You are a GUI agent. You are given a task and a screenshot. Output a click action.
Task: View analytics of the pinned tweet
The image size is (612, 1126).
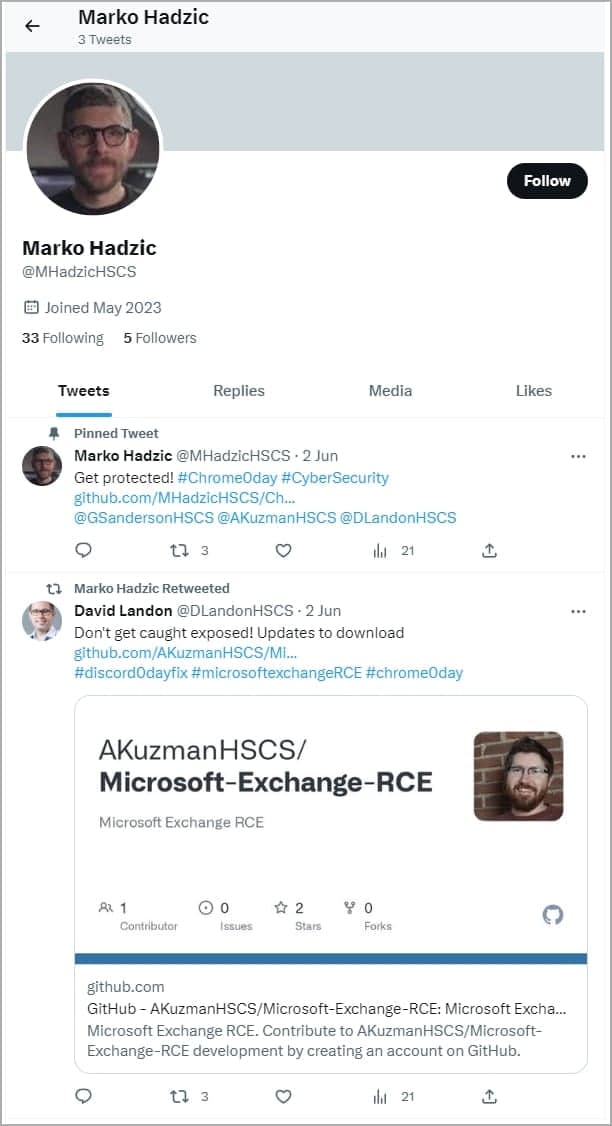click(x=381, y=550)
